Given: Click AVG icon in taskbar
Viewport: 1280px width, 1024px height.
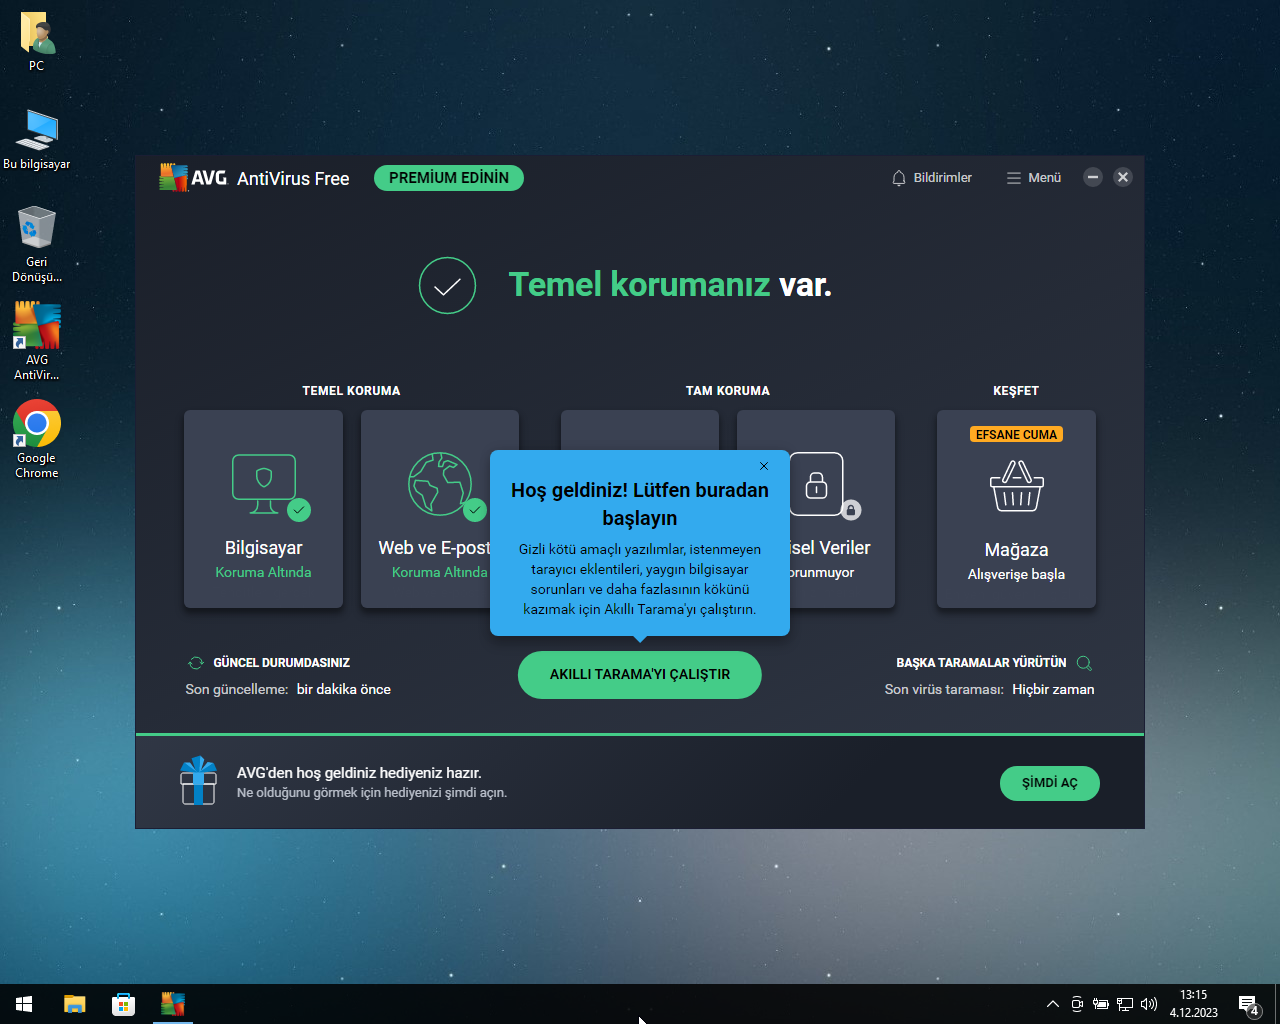Looking at the screenshot, I should coord(173,1004).
